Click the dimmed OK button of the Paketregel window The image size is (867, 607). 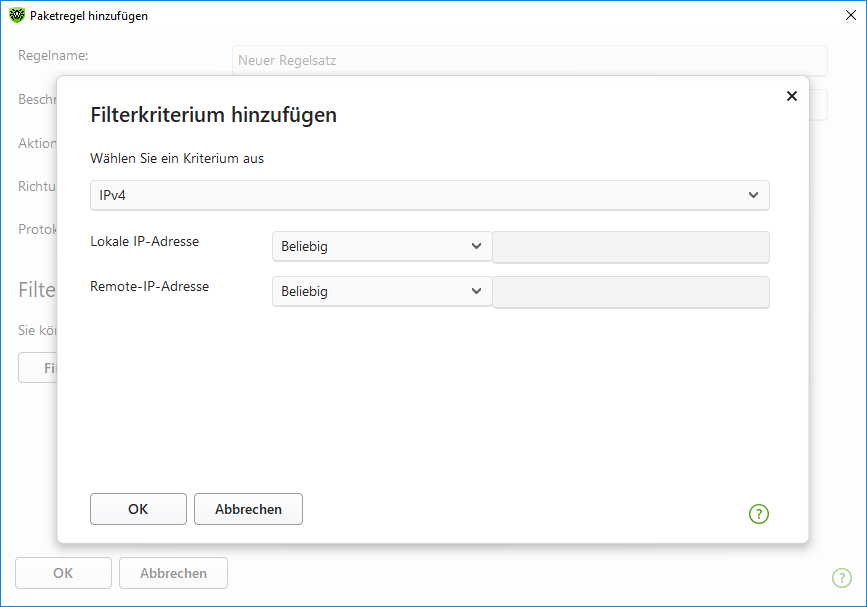tap(63, 573)
